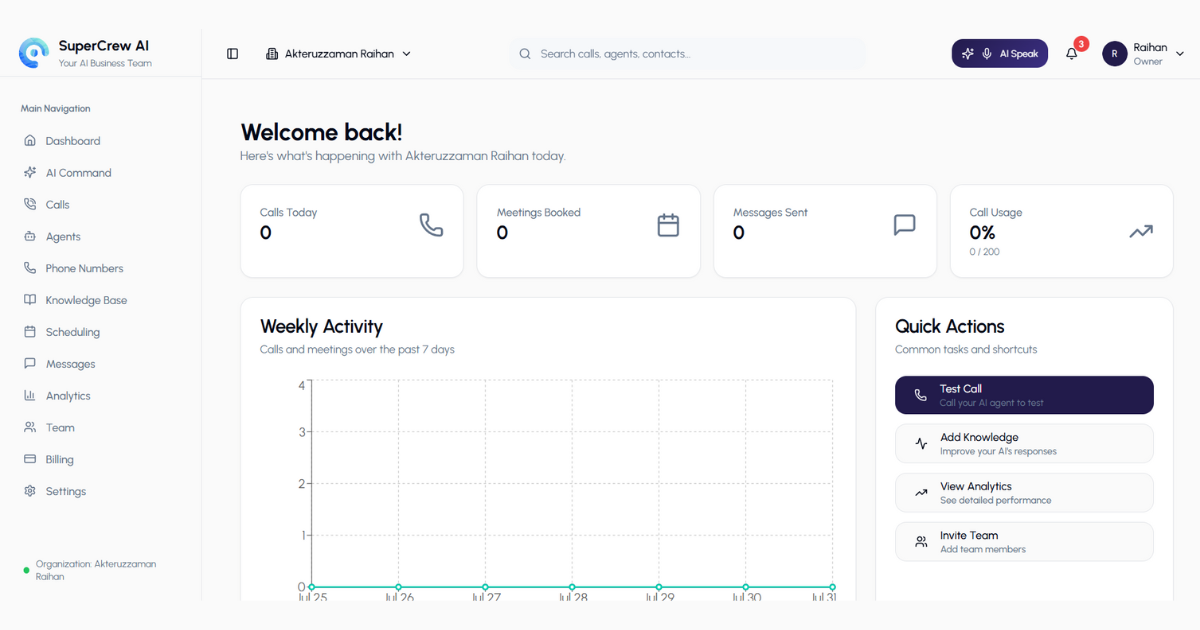
Task: Click the Knowledge Base book icon
Action: (30, 300)
